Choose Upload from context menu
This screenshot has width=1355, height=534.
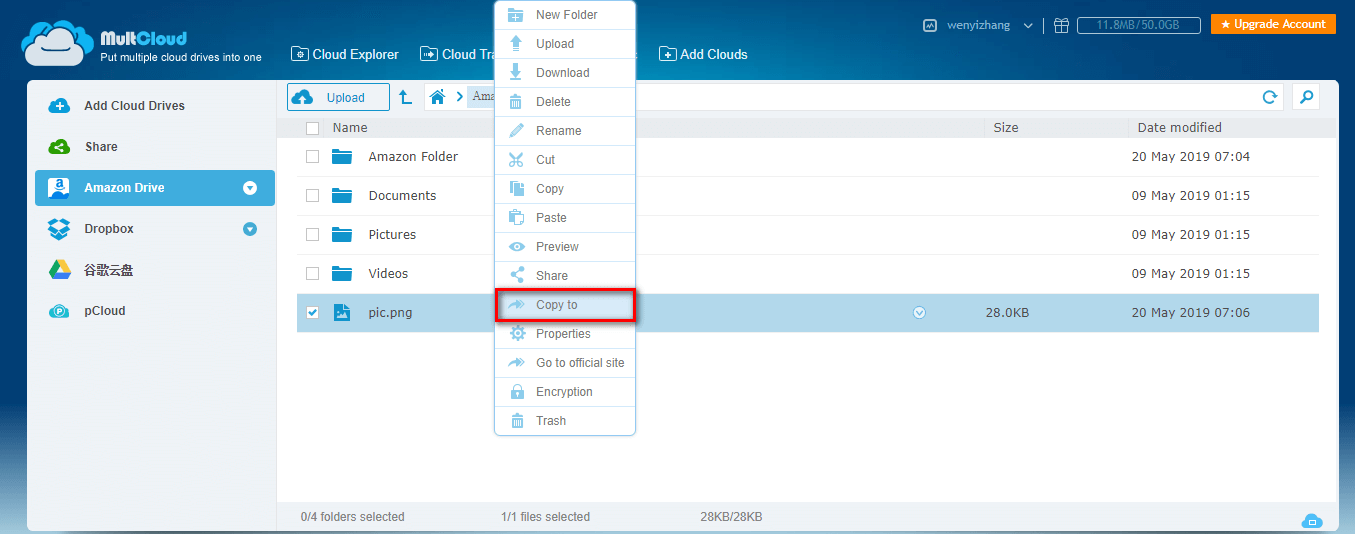click(x=565, y=44)
